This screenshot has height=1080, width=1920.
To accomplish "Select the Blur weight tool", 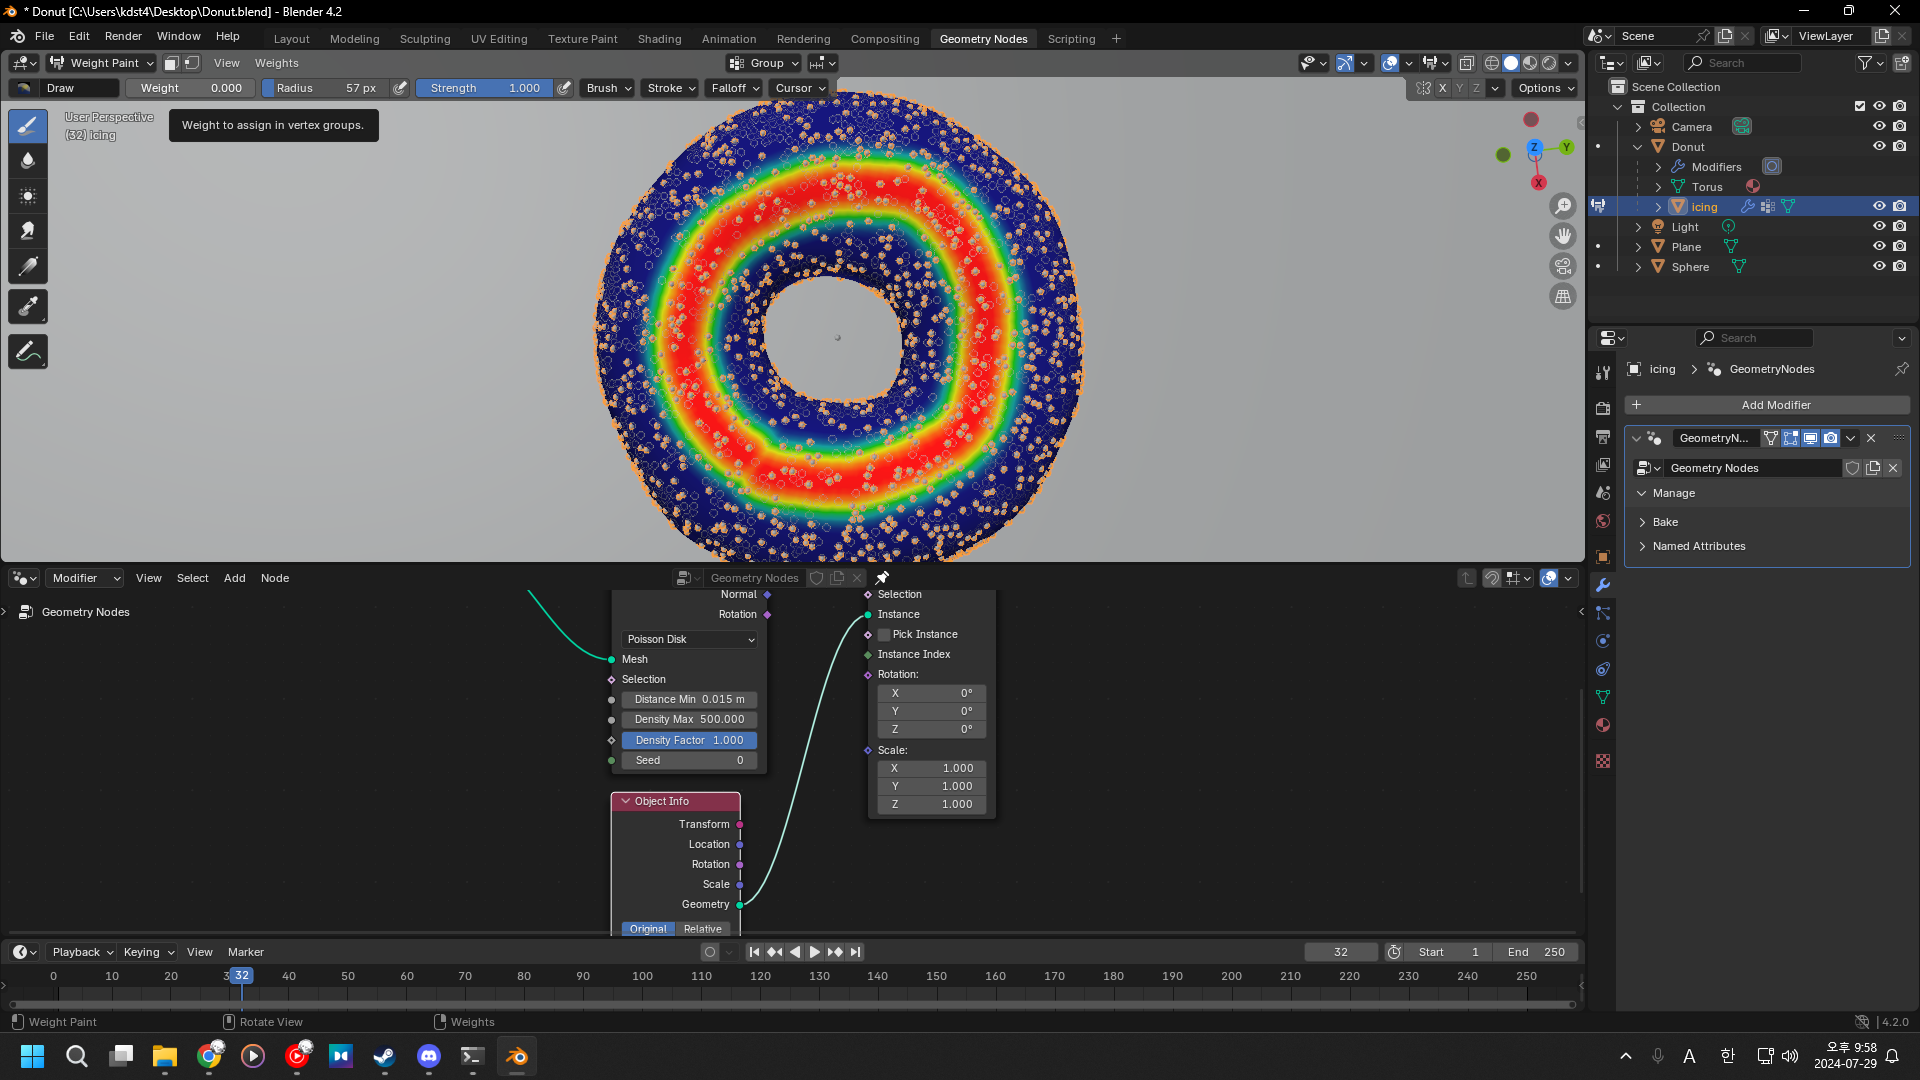I will click(28, 161).
